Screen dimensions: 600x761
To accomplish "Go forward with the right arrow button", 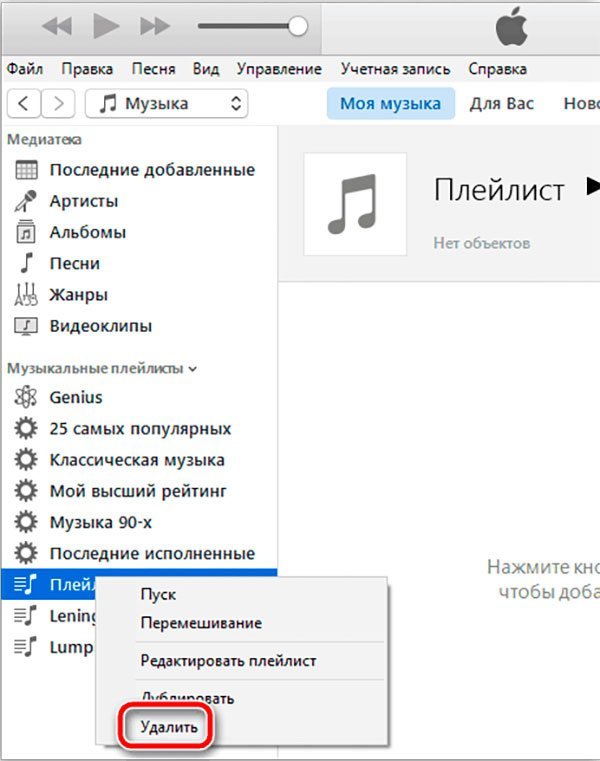I will [58, 103].
